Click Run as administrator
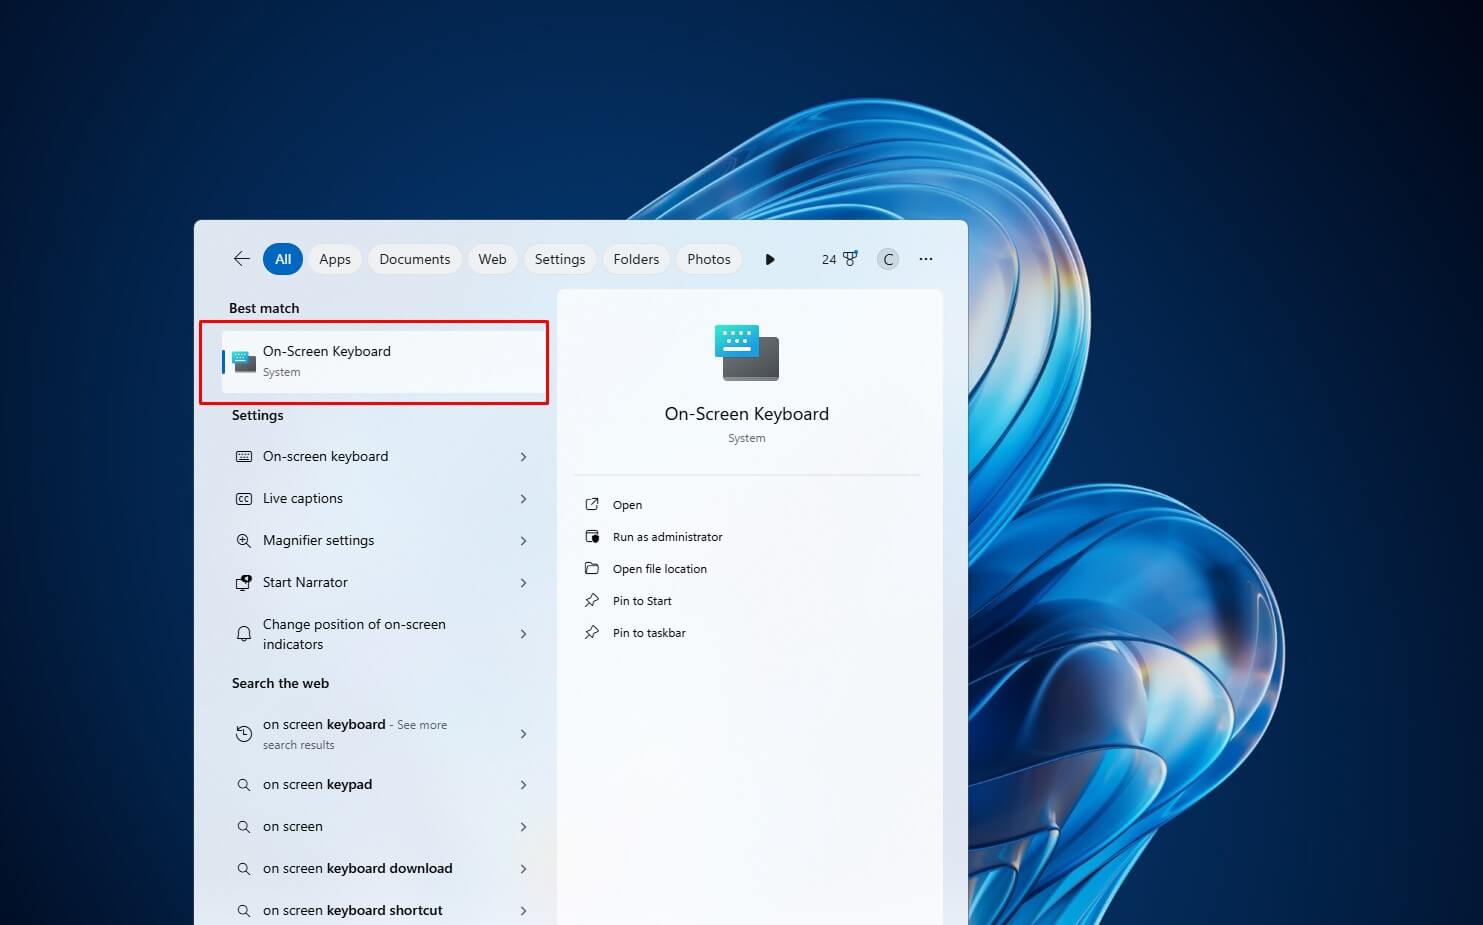This screenshot has height=925, width=1483. 667,537
